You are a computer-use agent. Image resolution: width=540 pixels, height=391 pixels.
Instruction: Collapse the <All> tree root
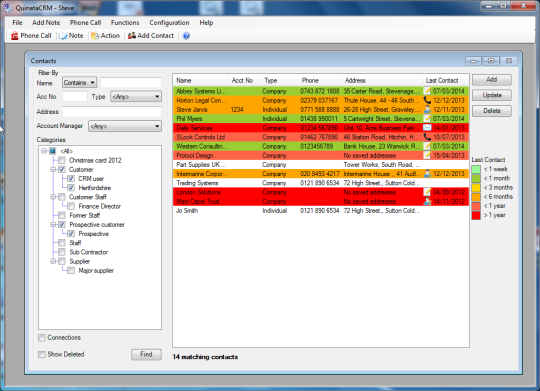coord(44,151)
